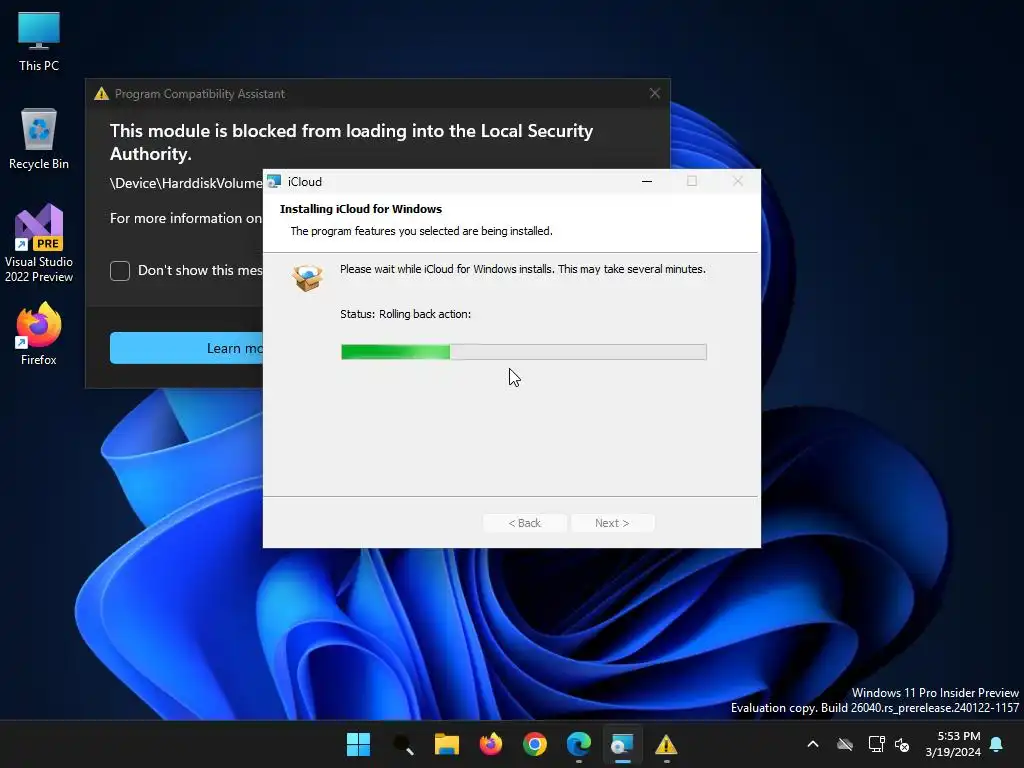Click Learn more in Compatibility Assistant
Image resolution: width=1024 pixels, height=768 pixels.
pos(187,348)
